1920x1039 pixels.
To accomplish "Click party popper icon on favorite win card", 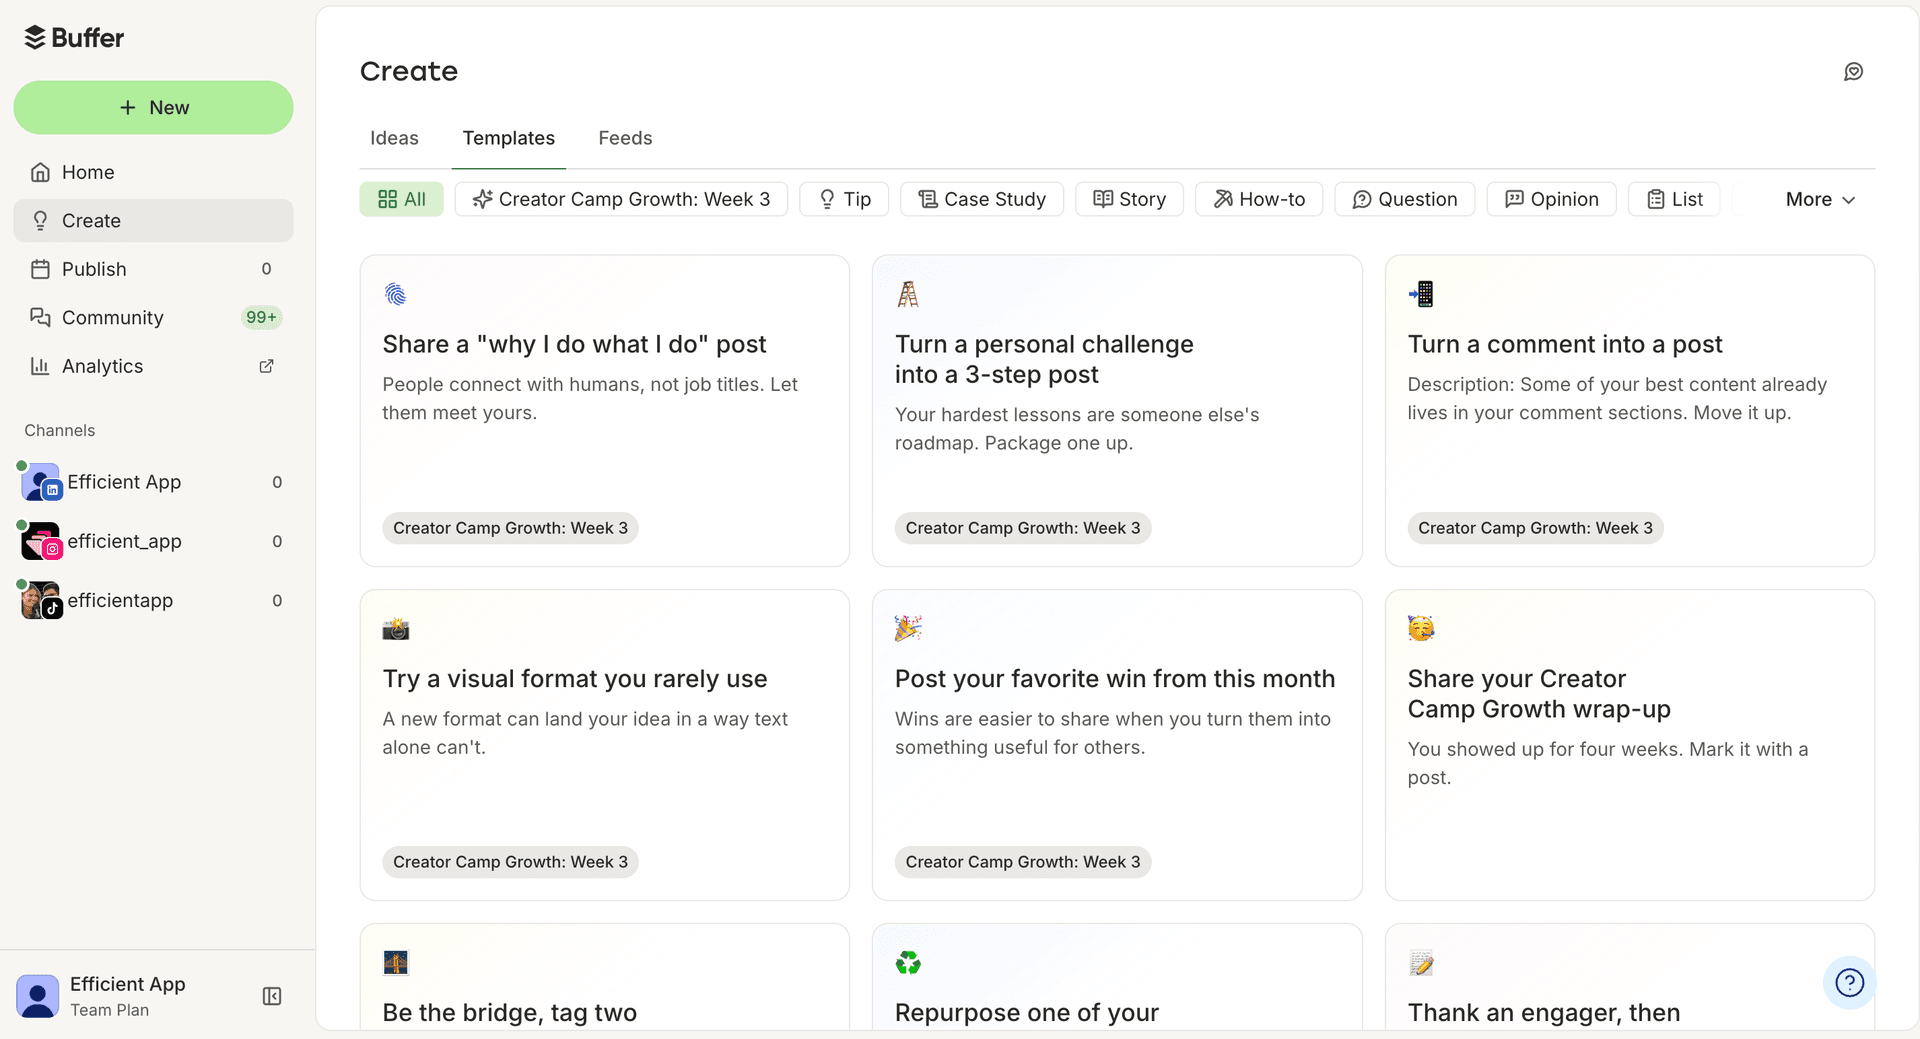I will [x=908, y=628].
